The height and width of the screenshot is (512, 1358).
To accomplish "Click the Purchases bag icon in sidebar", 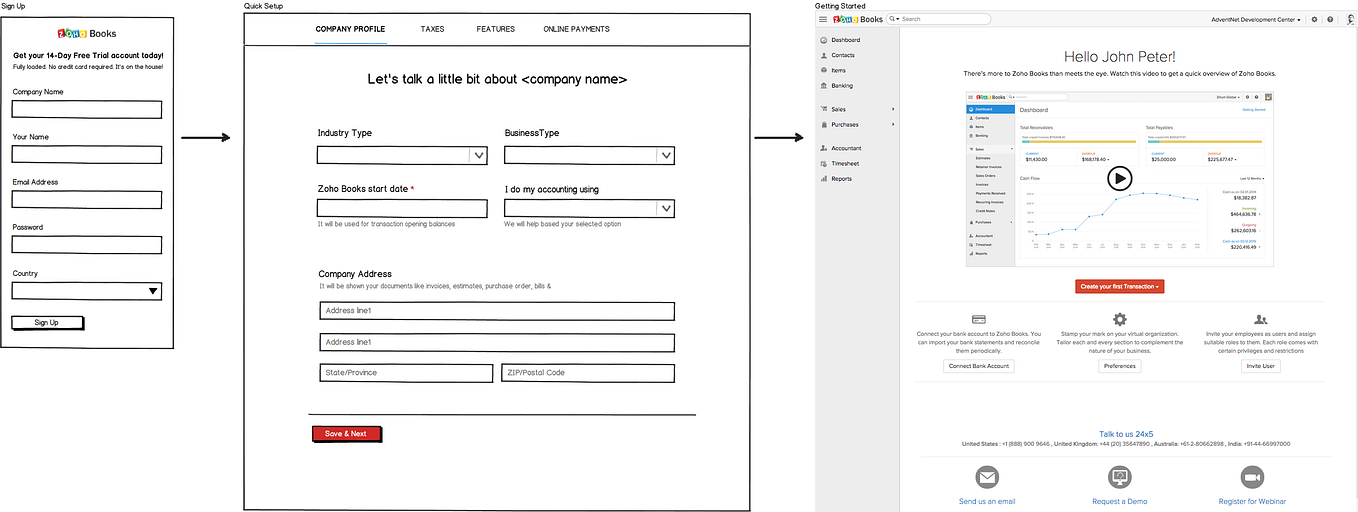I will 823,125.
